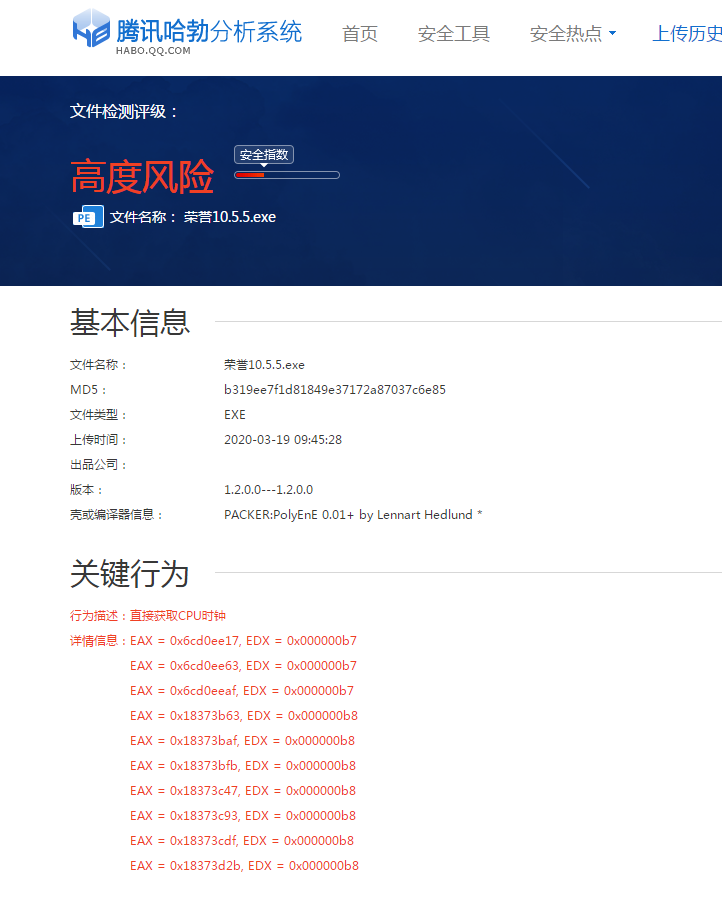Click the file type value EXE
This screenshot has height=899, width=722.
coord(235,415)
